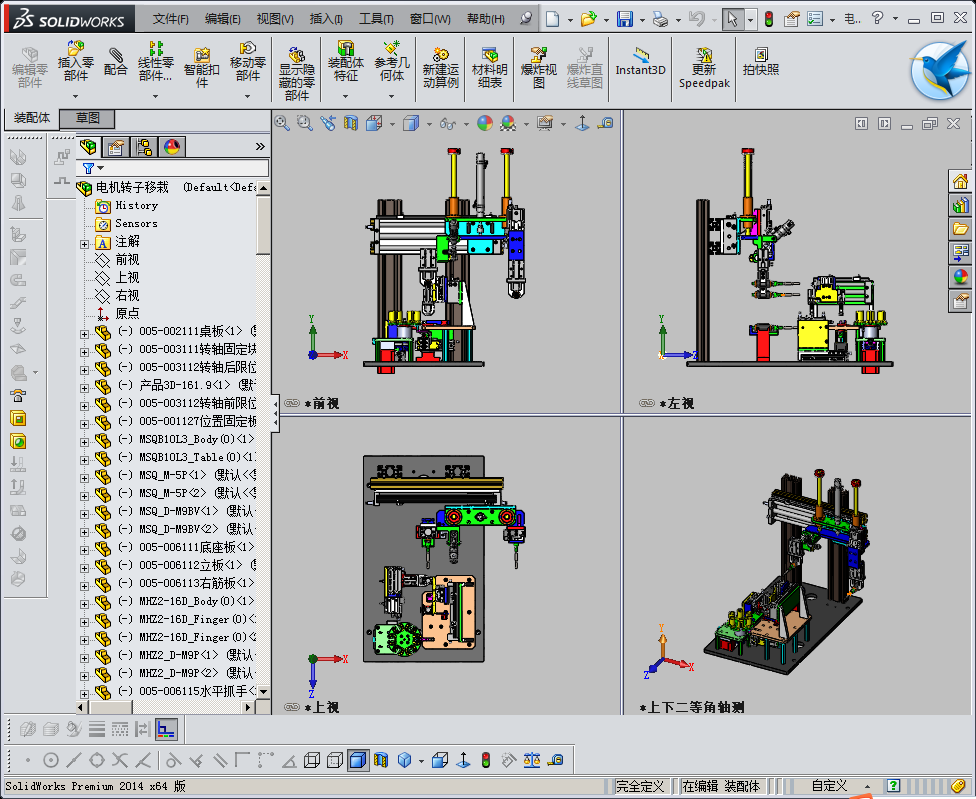Screen dimensions: 976x799
Task: Toggle the link views icon beside 前视 label
Action: click(x=292, y=404)
